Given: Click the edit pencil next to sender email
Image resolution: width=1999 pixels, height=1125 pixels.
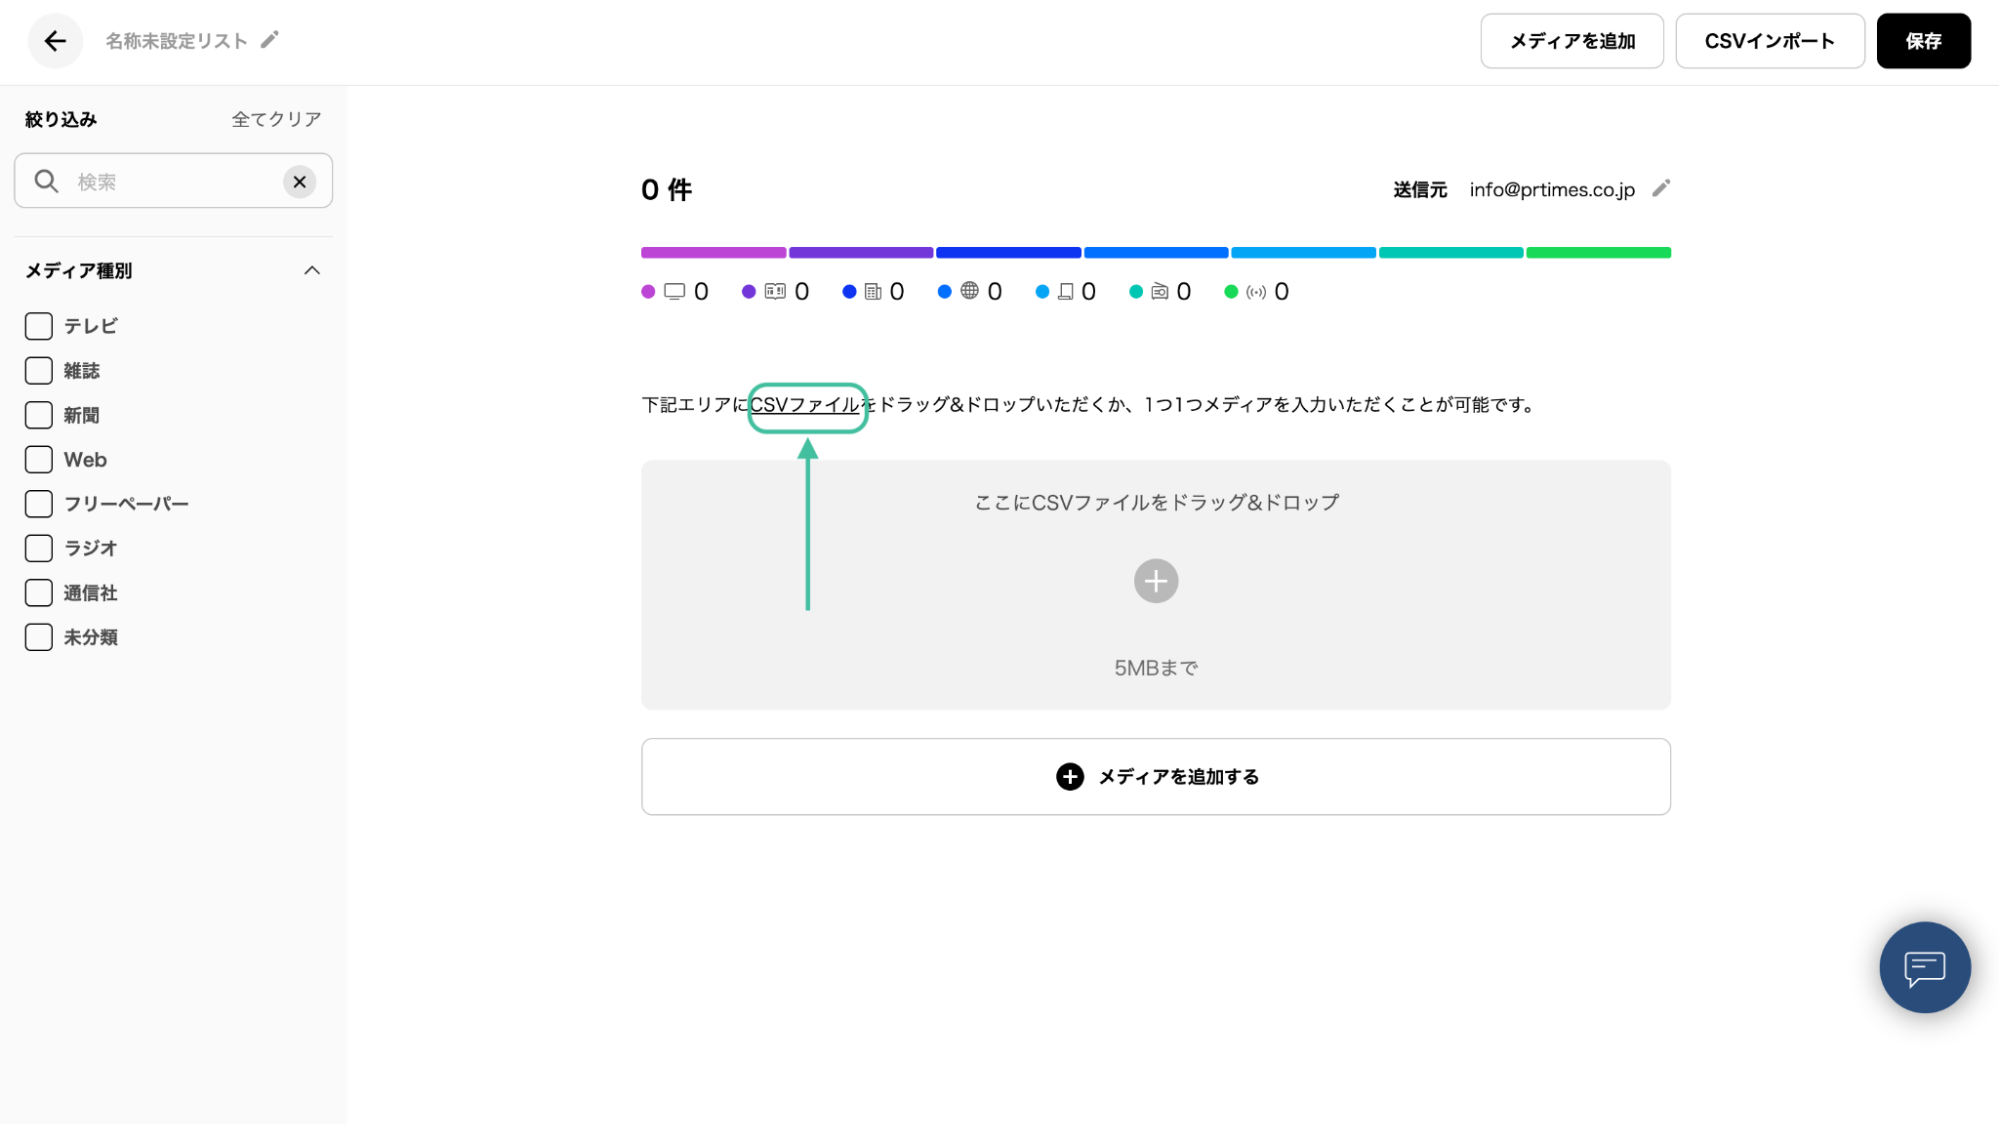Looking at the screenshot, I should pyautogui.click(x=1661, y=189).
